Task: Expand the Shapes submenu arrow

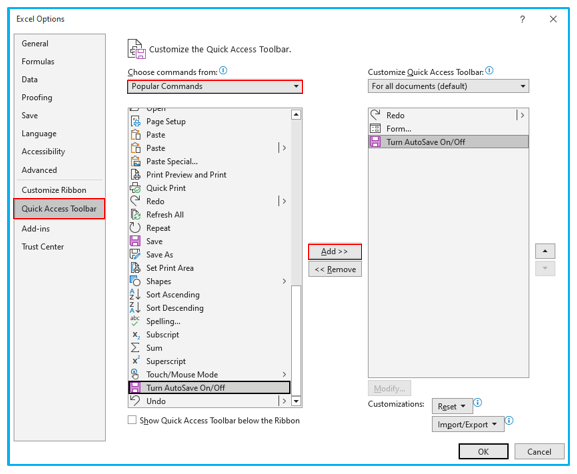Action: coord(284,281)
